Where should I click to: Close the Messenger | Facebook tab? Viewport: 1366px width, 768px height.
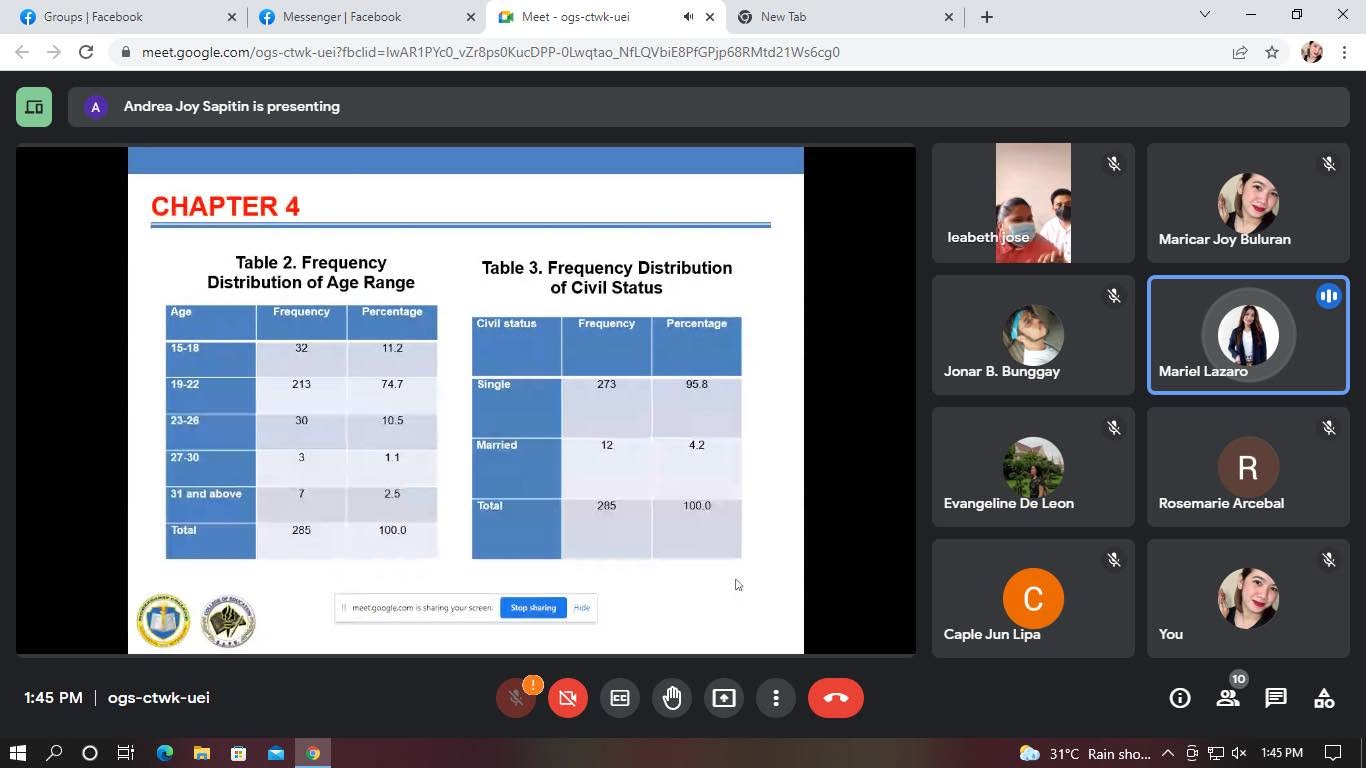(x=471, y=17)
